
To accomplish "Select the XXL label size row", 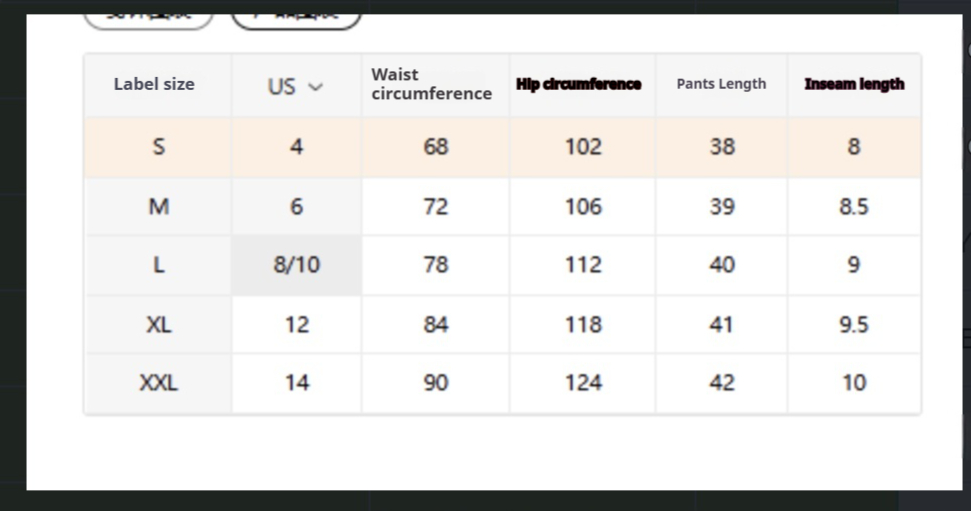I will click(x=158, y=382).
